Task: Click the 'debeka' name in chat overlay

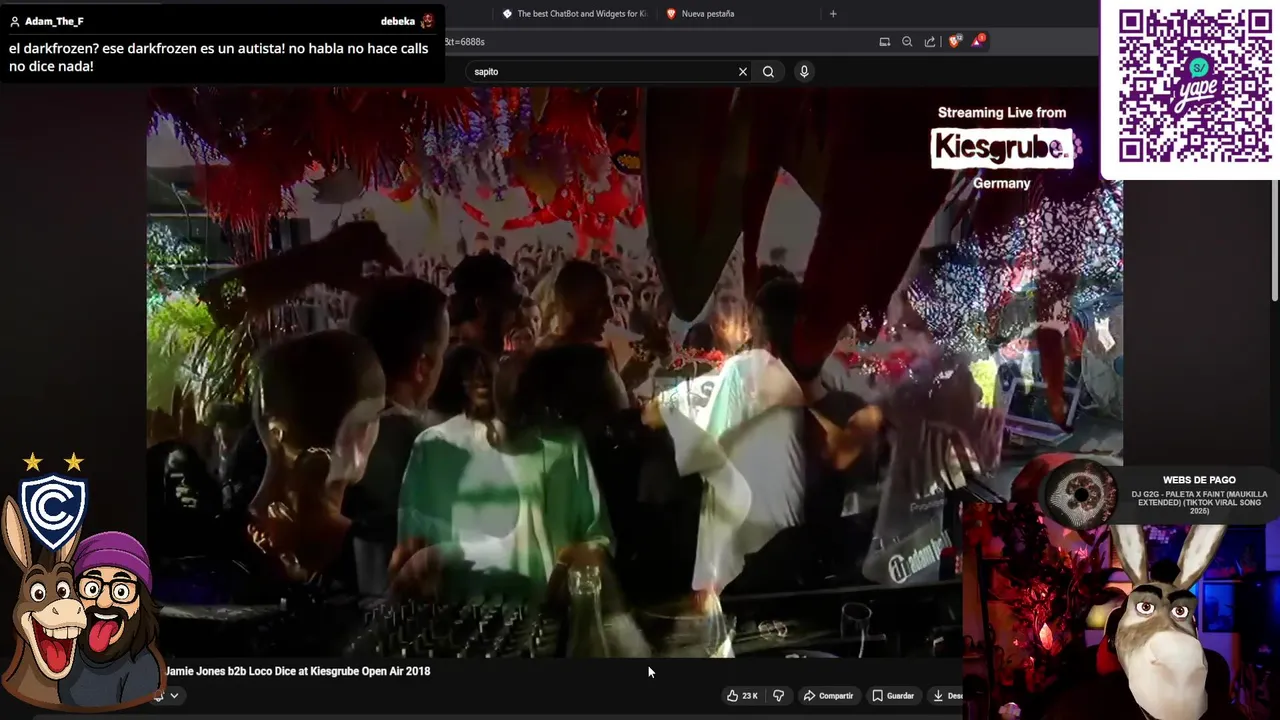Action: click(x=398, y=21)
